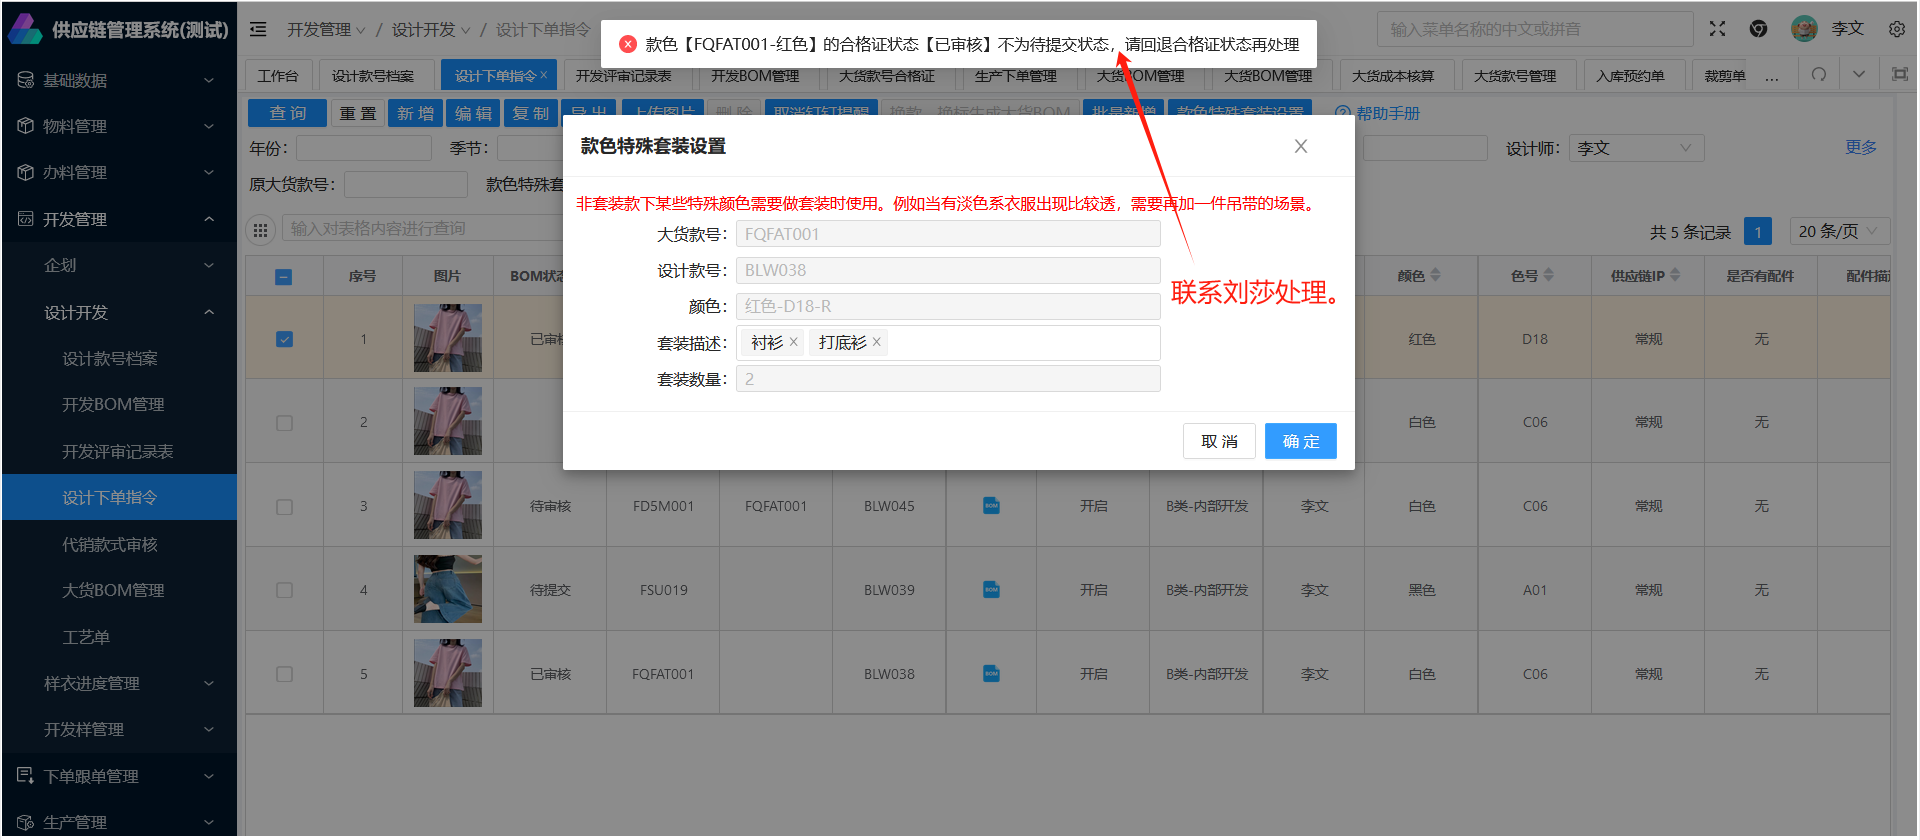Image resolution: width=1920 pixels, height=840 pixels.
Task: Click the tab refresh icon
Action: 1819,75
